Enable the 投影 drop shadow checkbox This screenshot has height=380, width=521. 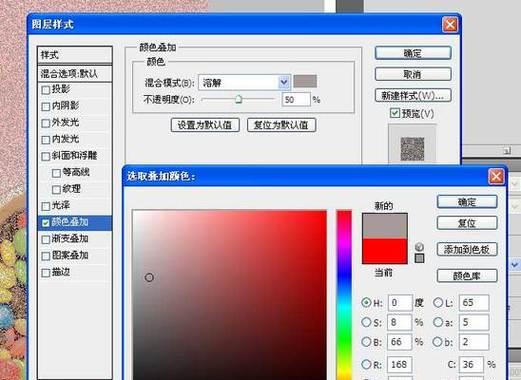coord(46,90)
